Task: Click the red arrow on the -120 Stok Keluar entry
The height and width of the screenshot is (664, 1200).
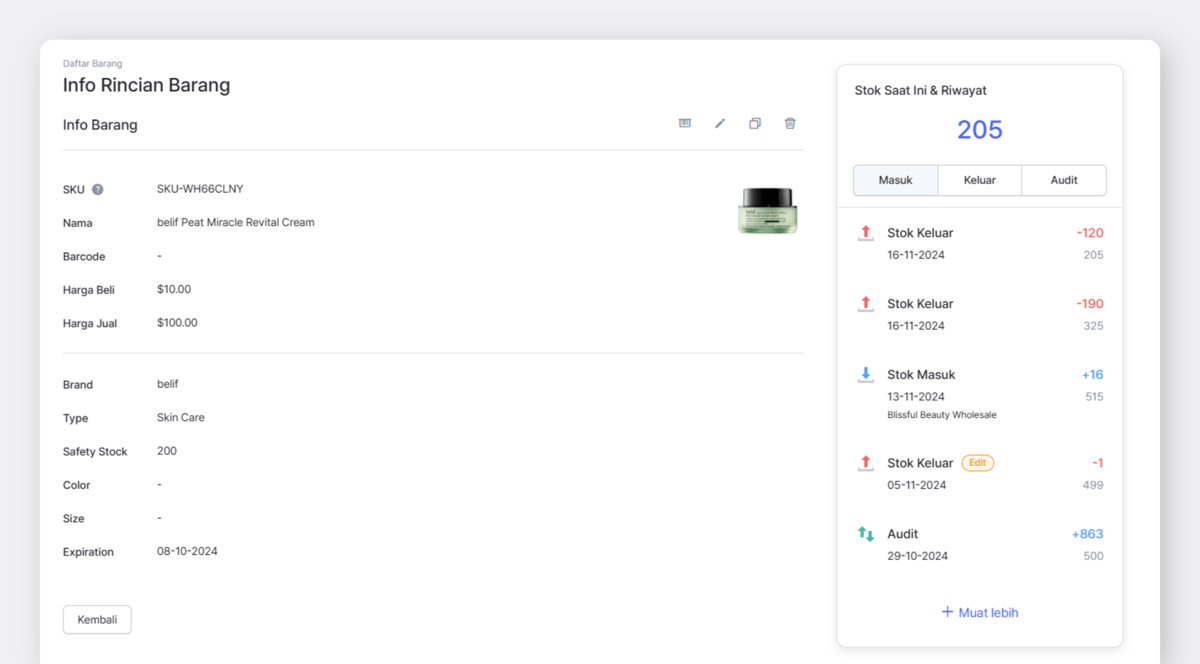Action: click(866, 233)
